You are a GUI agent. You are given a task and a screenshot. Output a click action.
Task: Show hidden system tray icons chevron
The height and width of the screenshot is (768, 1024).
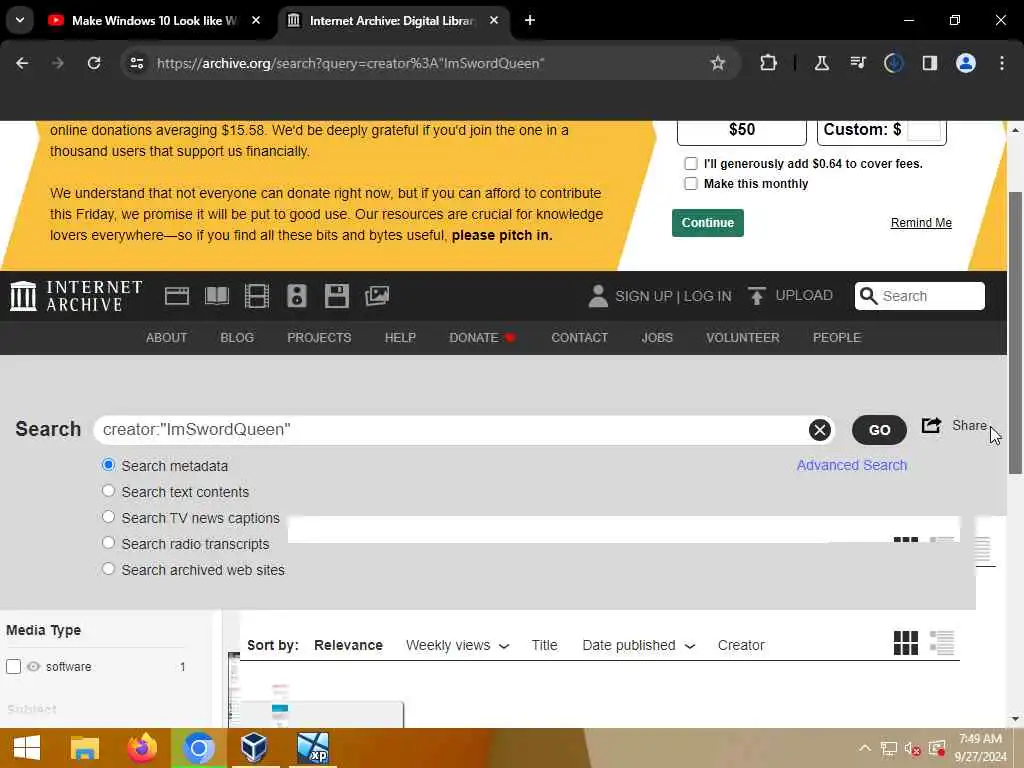[x=865, y=748]
